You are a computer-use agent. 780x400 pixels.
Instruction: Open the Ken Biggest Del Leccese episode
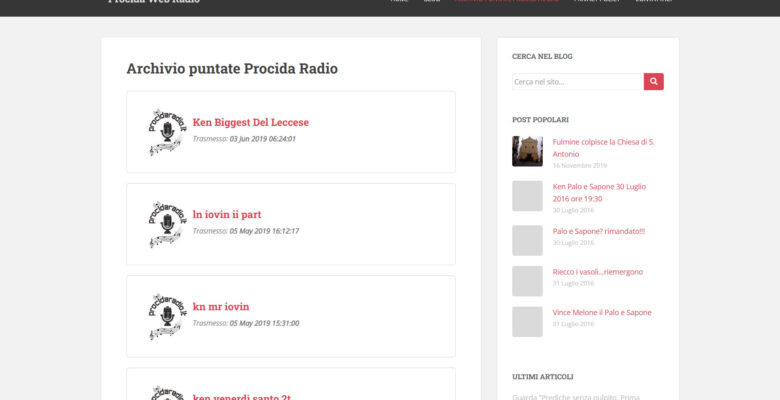[250, 123]
